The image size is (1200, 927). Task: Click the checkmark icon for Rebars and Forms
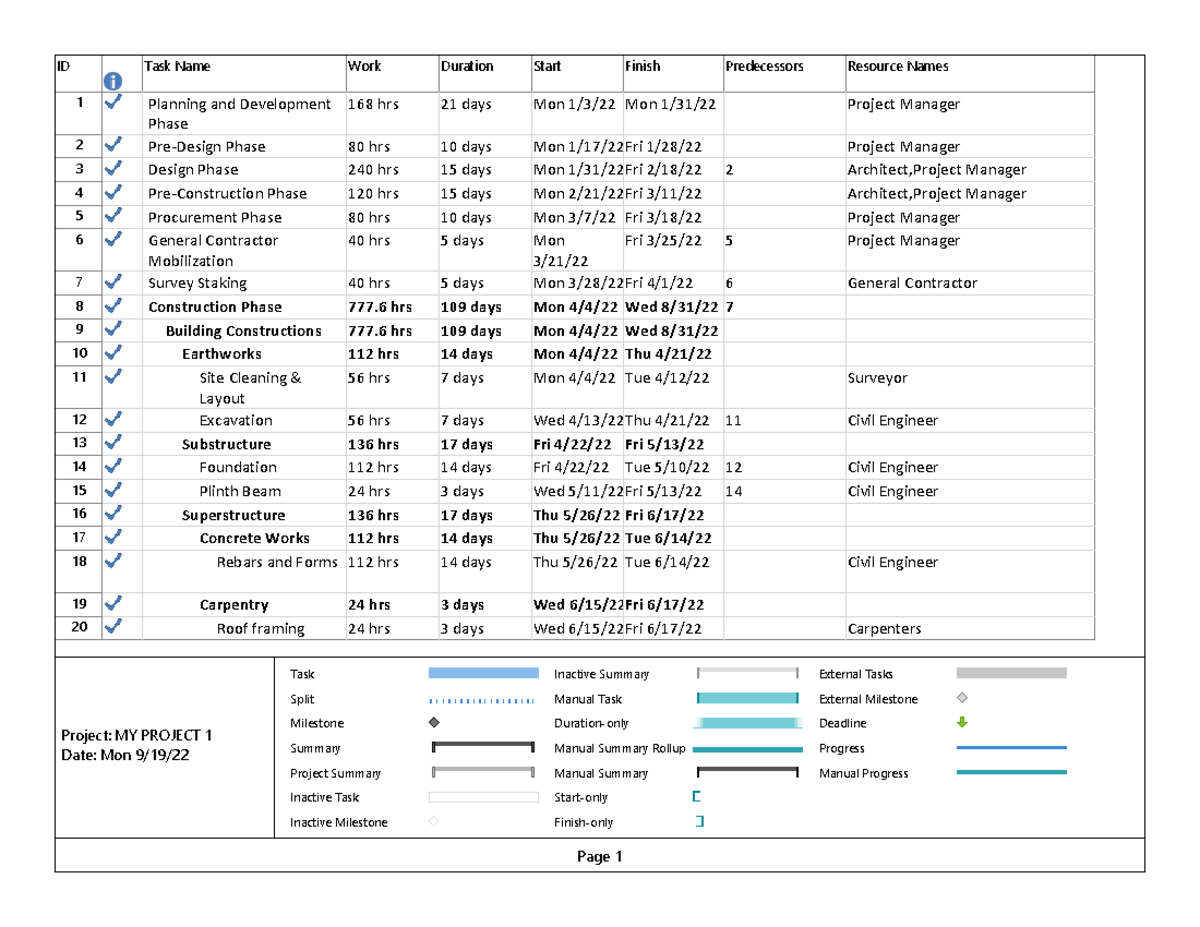click(x=113, y=561)
